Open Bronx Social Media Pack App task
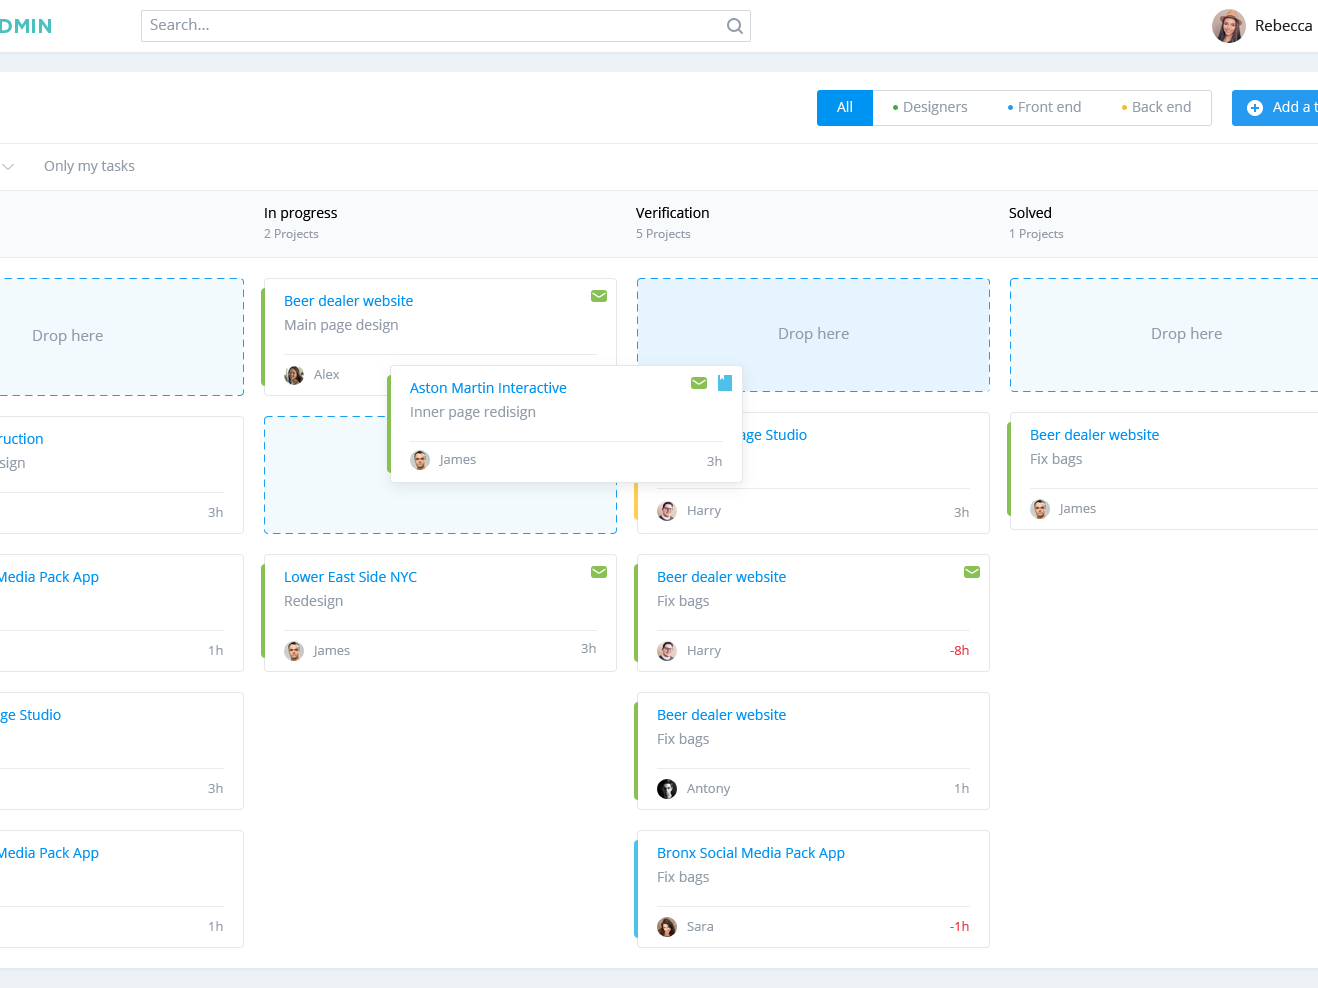Image resolution: width=1318 pixels, height=988 pixels. (x=750, y=853)
